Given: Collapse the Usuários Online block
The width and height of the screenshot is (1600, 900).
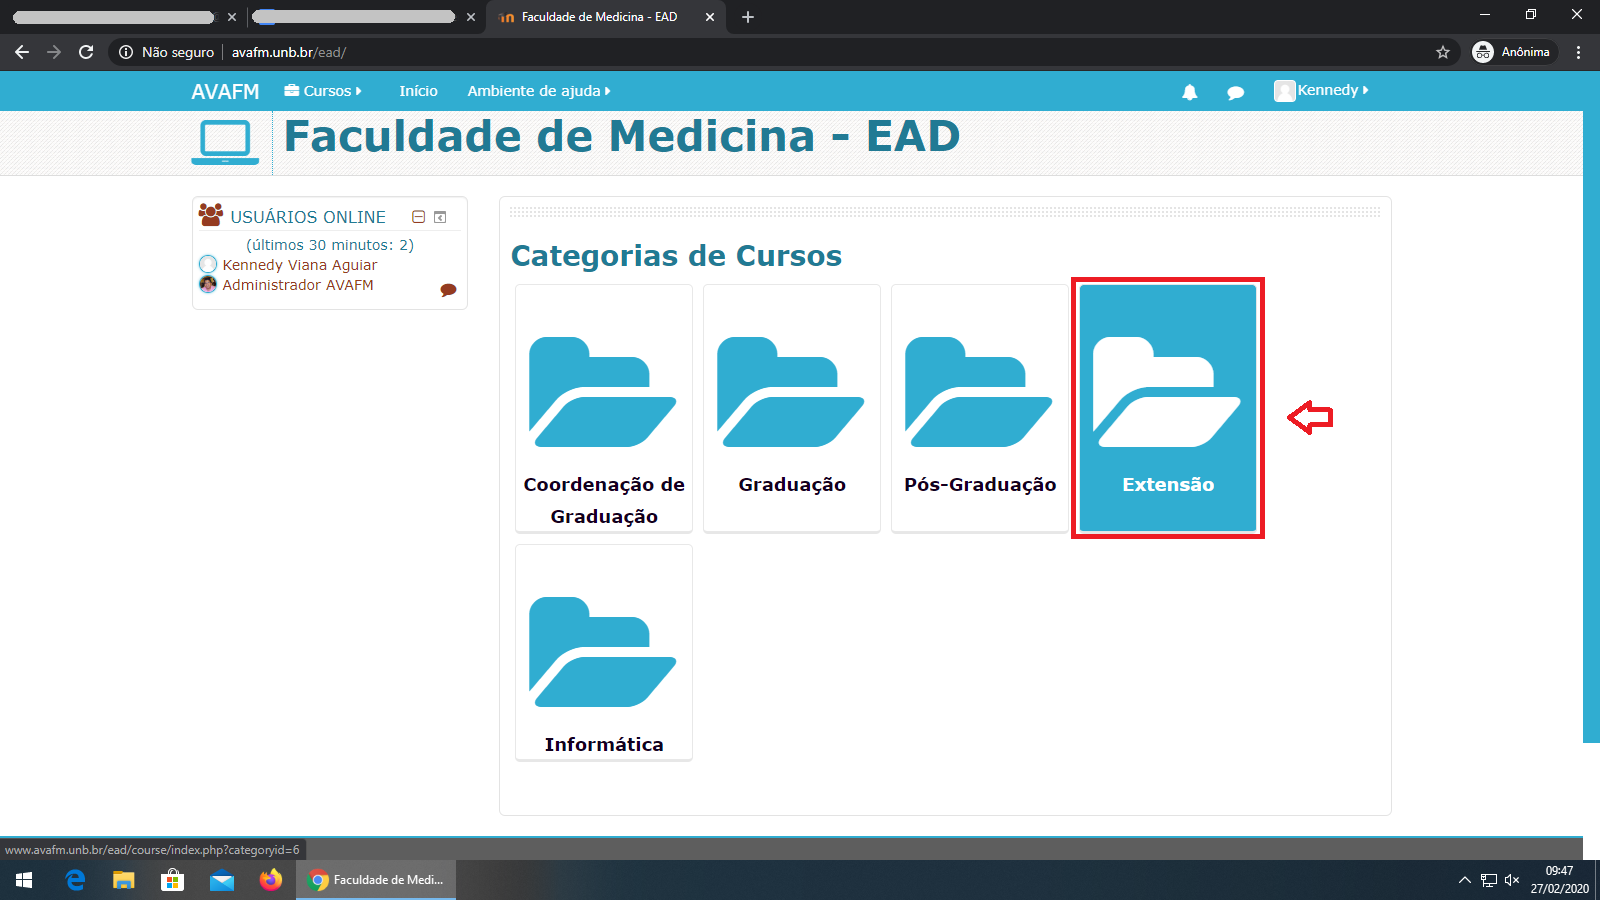Looking at the screenshot, I should [419, 217].
